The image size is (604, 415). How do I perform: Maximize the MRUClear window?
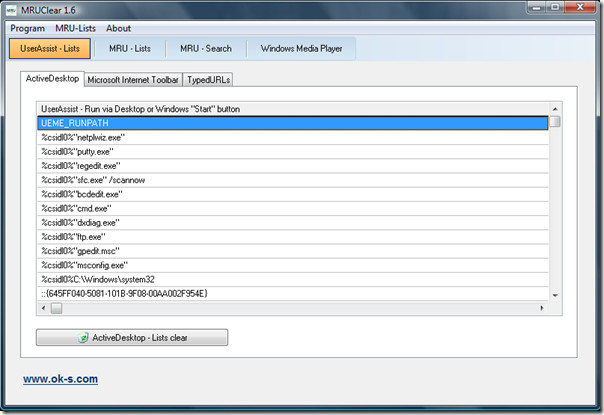(x=555, y=7)
